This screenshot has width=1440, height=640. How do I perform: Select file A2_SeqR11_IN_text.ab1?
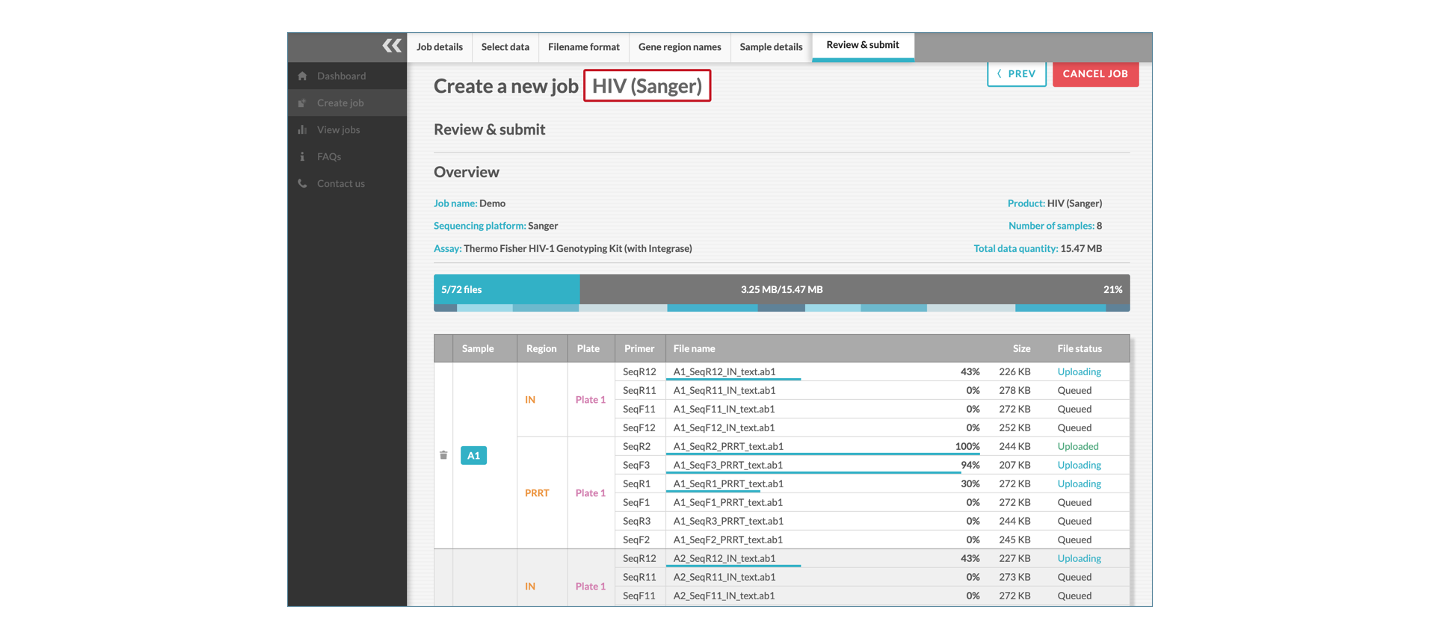pyautogui.click(x=724, y=577)
